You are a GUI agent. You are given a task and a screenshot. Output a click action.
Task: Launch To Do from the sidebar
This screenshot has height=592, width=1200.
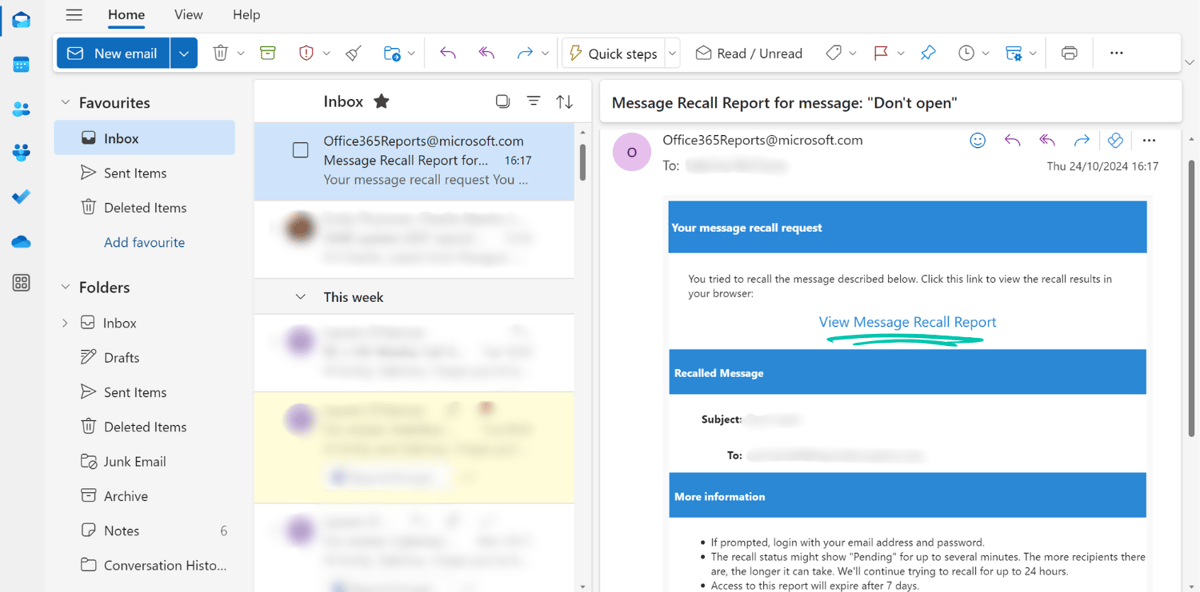(20, 196)
